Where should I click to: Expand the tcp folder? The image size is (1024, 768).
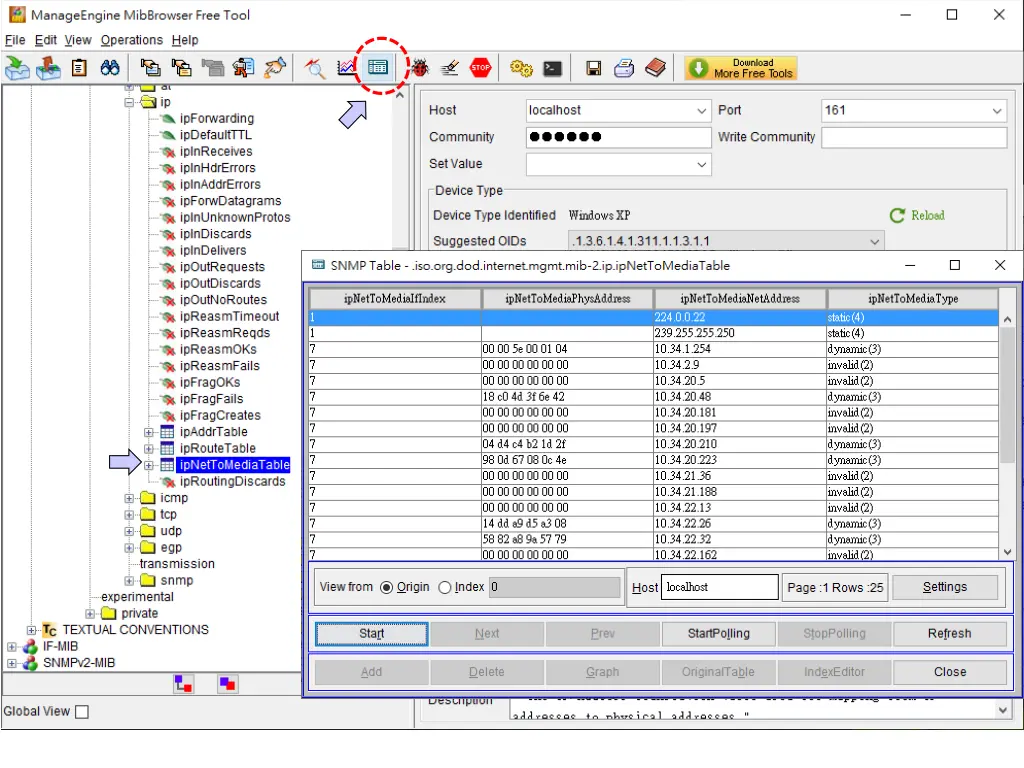(129, 515)
